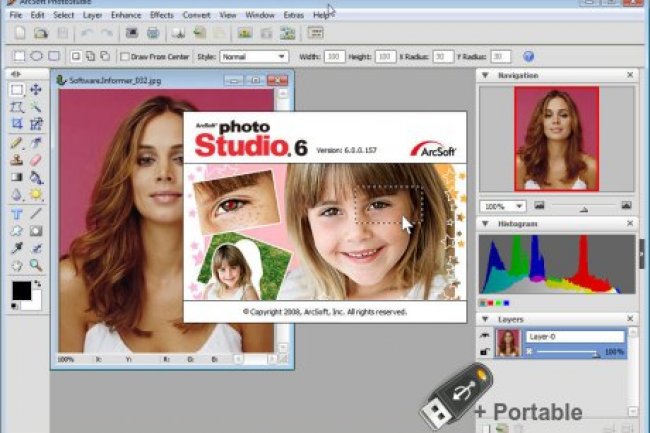Image resolution: width=650 pixels, height=433 pixels.
Task: Toggle the lock on Layer-0
Action: pyautogui.click(x=485, y=352)
